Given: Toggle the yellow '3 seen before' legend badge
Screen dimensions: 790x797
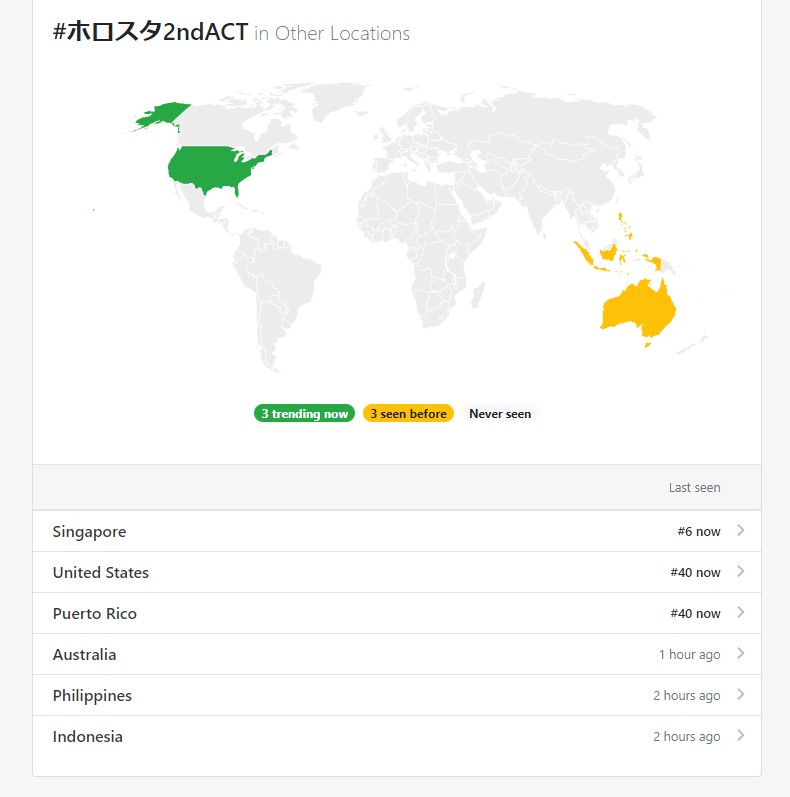Looking at the screenshot, I should tap(408, 414).
